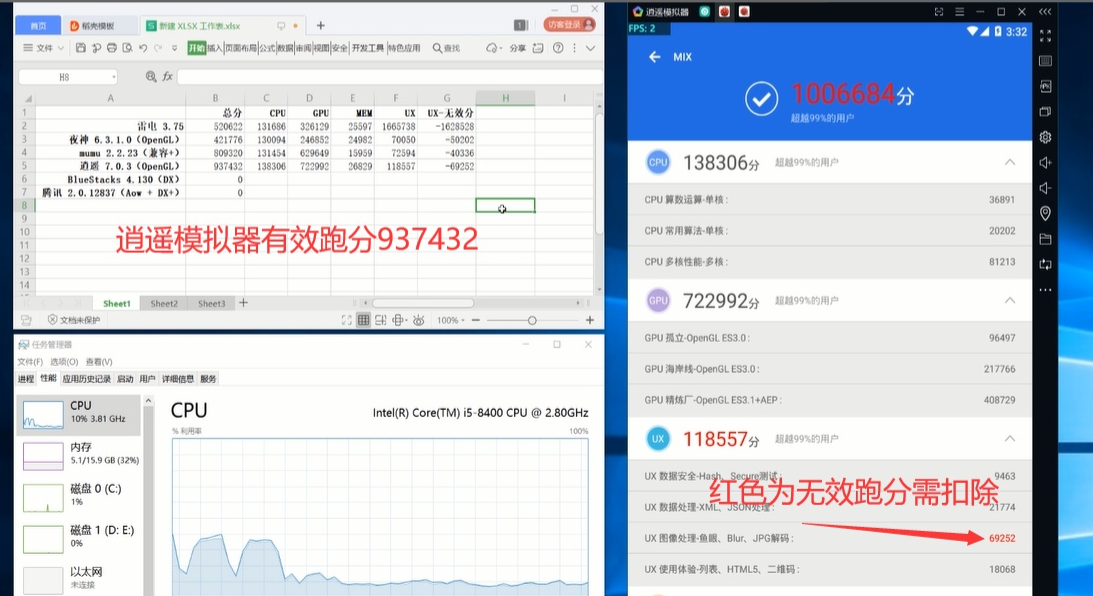Collapse the CPU 138306分 score section

pyautogui.click(x=1009, y=162)
